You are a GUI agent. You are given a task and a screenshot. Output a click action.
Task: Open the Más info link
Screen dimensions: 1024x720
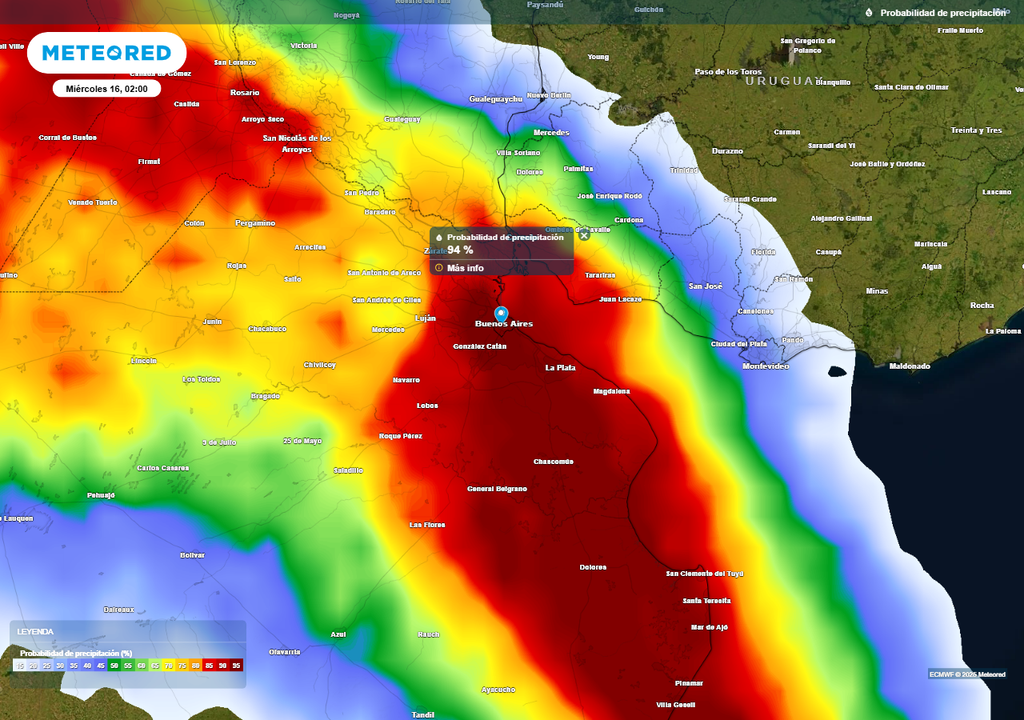tap(465, 268)
